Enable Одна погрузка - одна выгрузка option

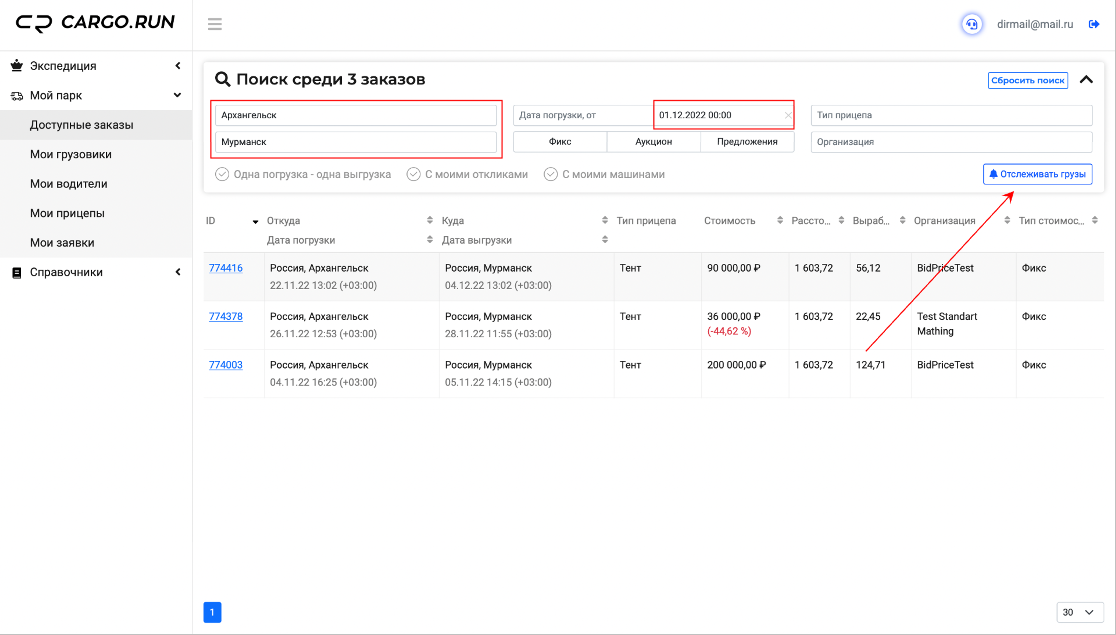click(303, 174)
